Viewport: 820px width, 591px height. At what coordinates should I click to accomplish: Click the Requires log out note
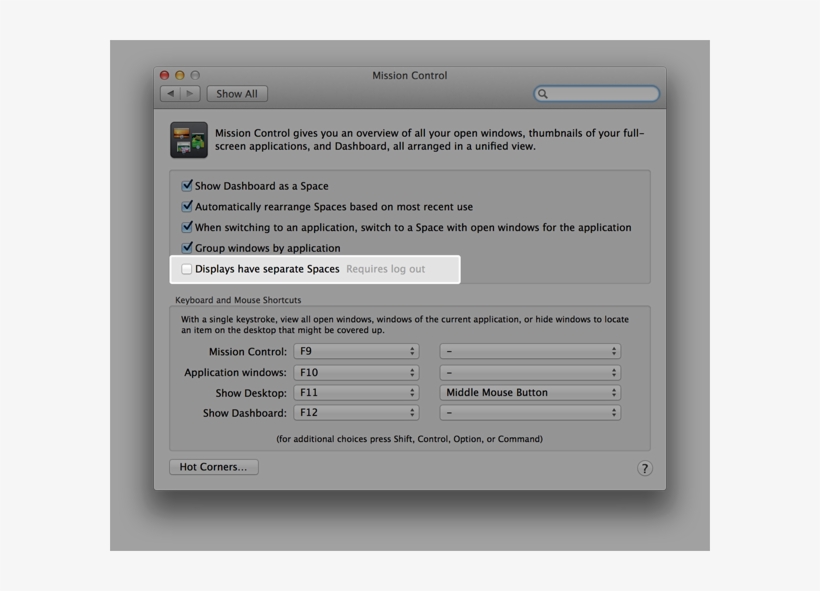[x=385, y=269]
